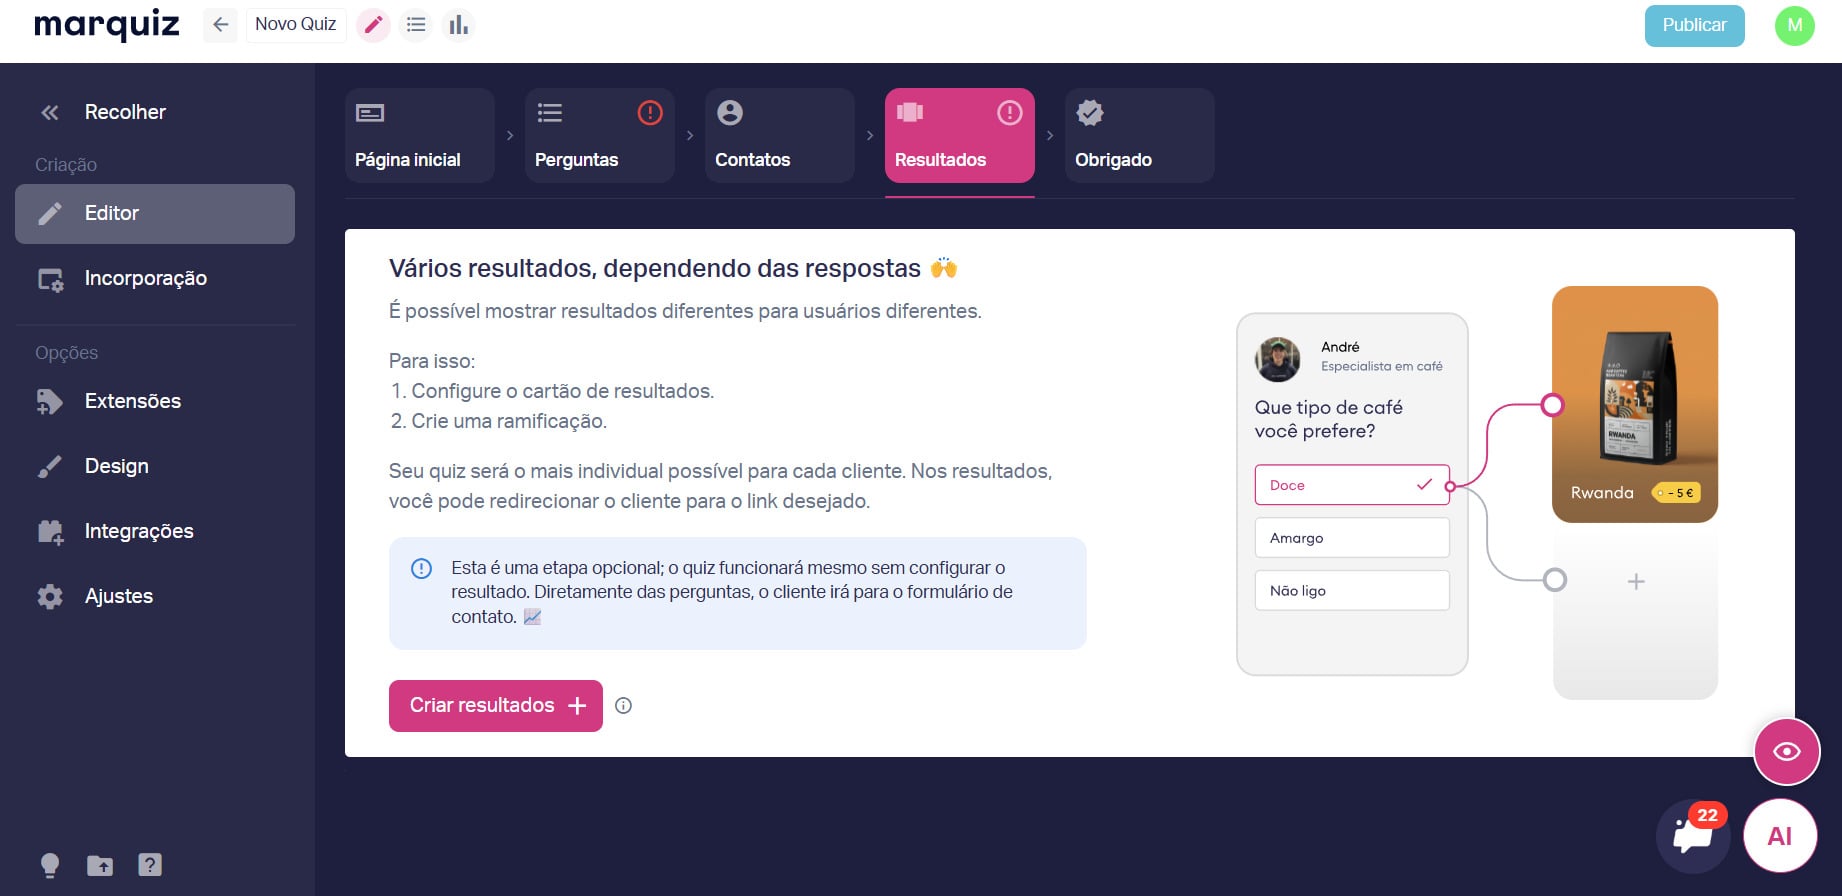The image size is (1842, 896).
Task: Switch to the Obrigado step tab
Action: (1140, 136)
